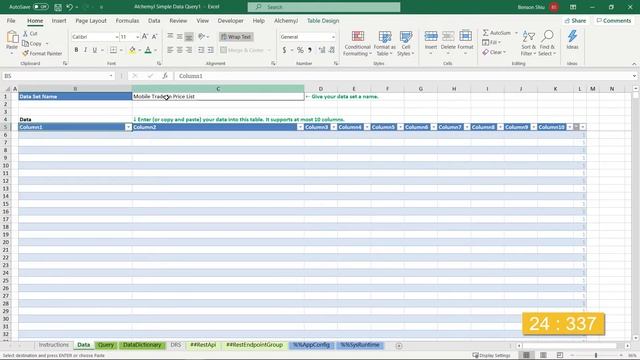Click the Fill Color bucket icon

click(x=132, y=50)
